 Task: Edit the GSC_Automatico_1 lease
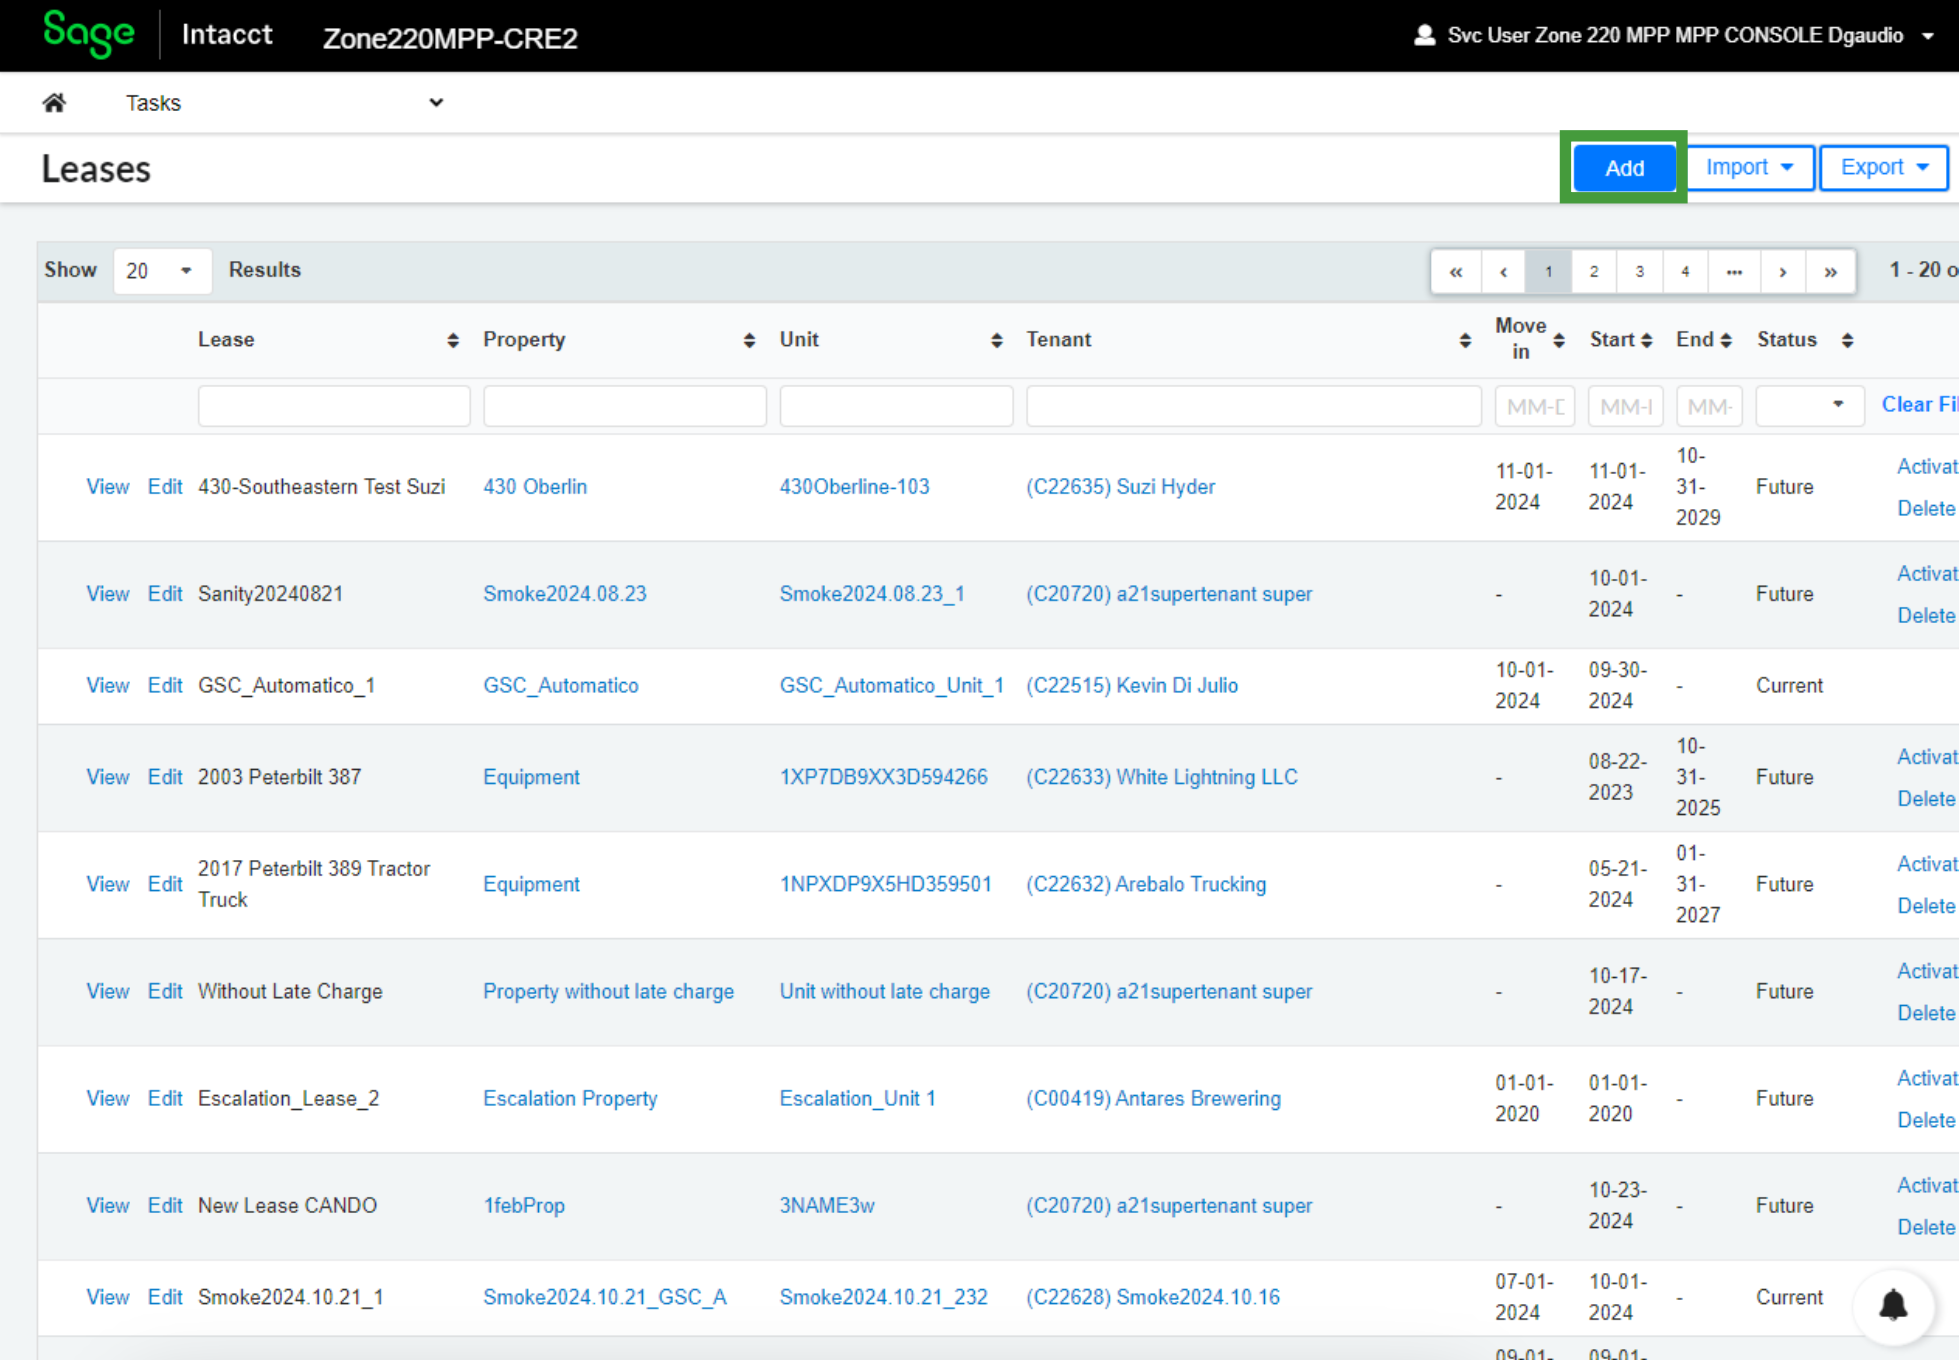[x=165, y=686]
